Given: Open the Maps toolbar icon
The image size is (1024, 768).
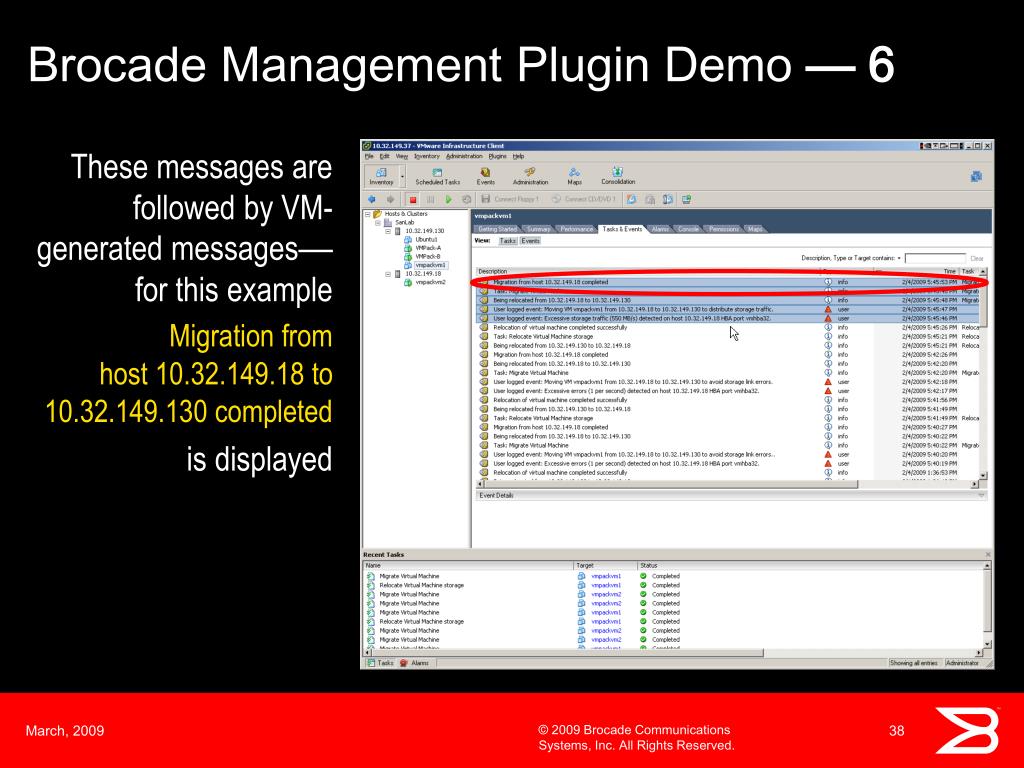Looking at the screenshot, I should [x=574, y=176].
